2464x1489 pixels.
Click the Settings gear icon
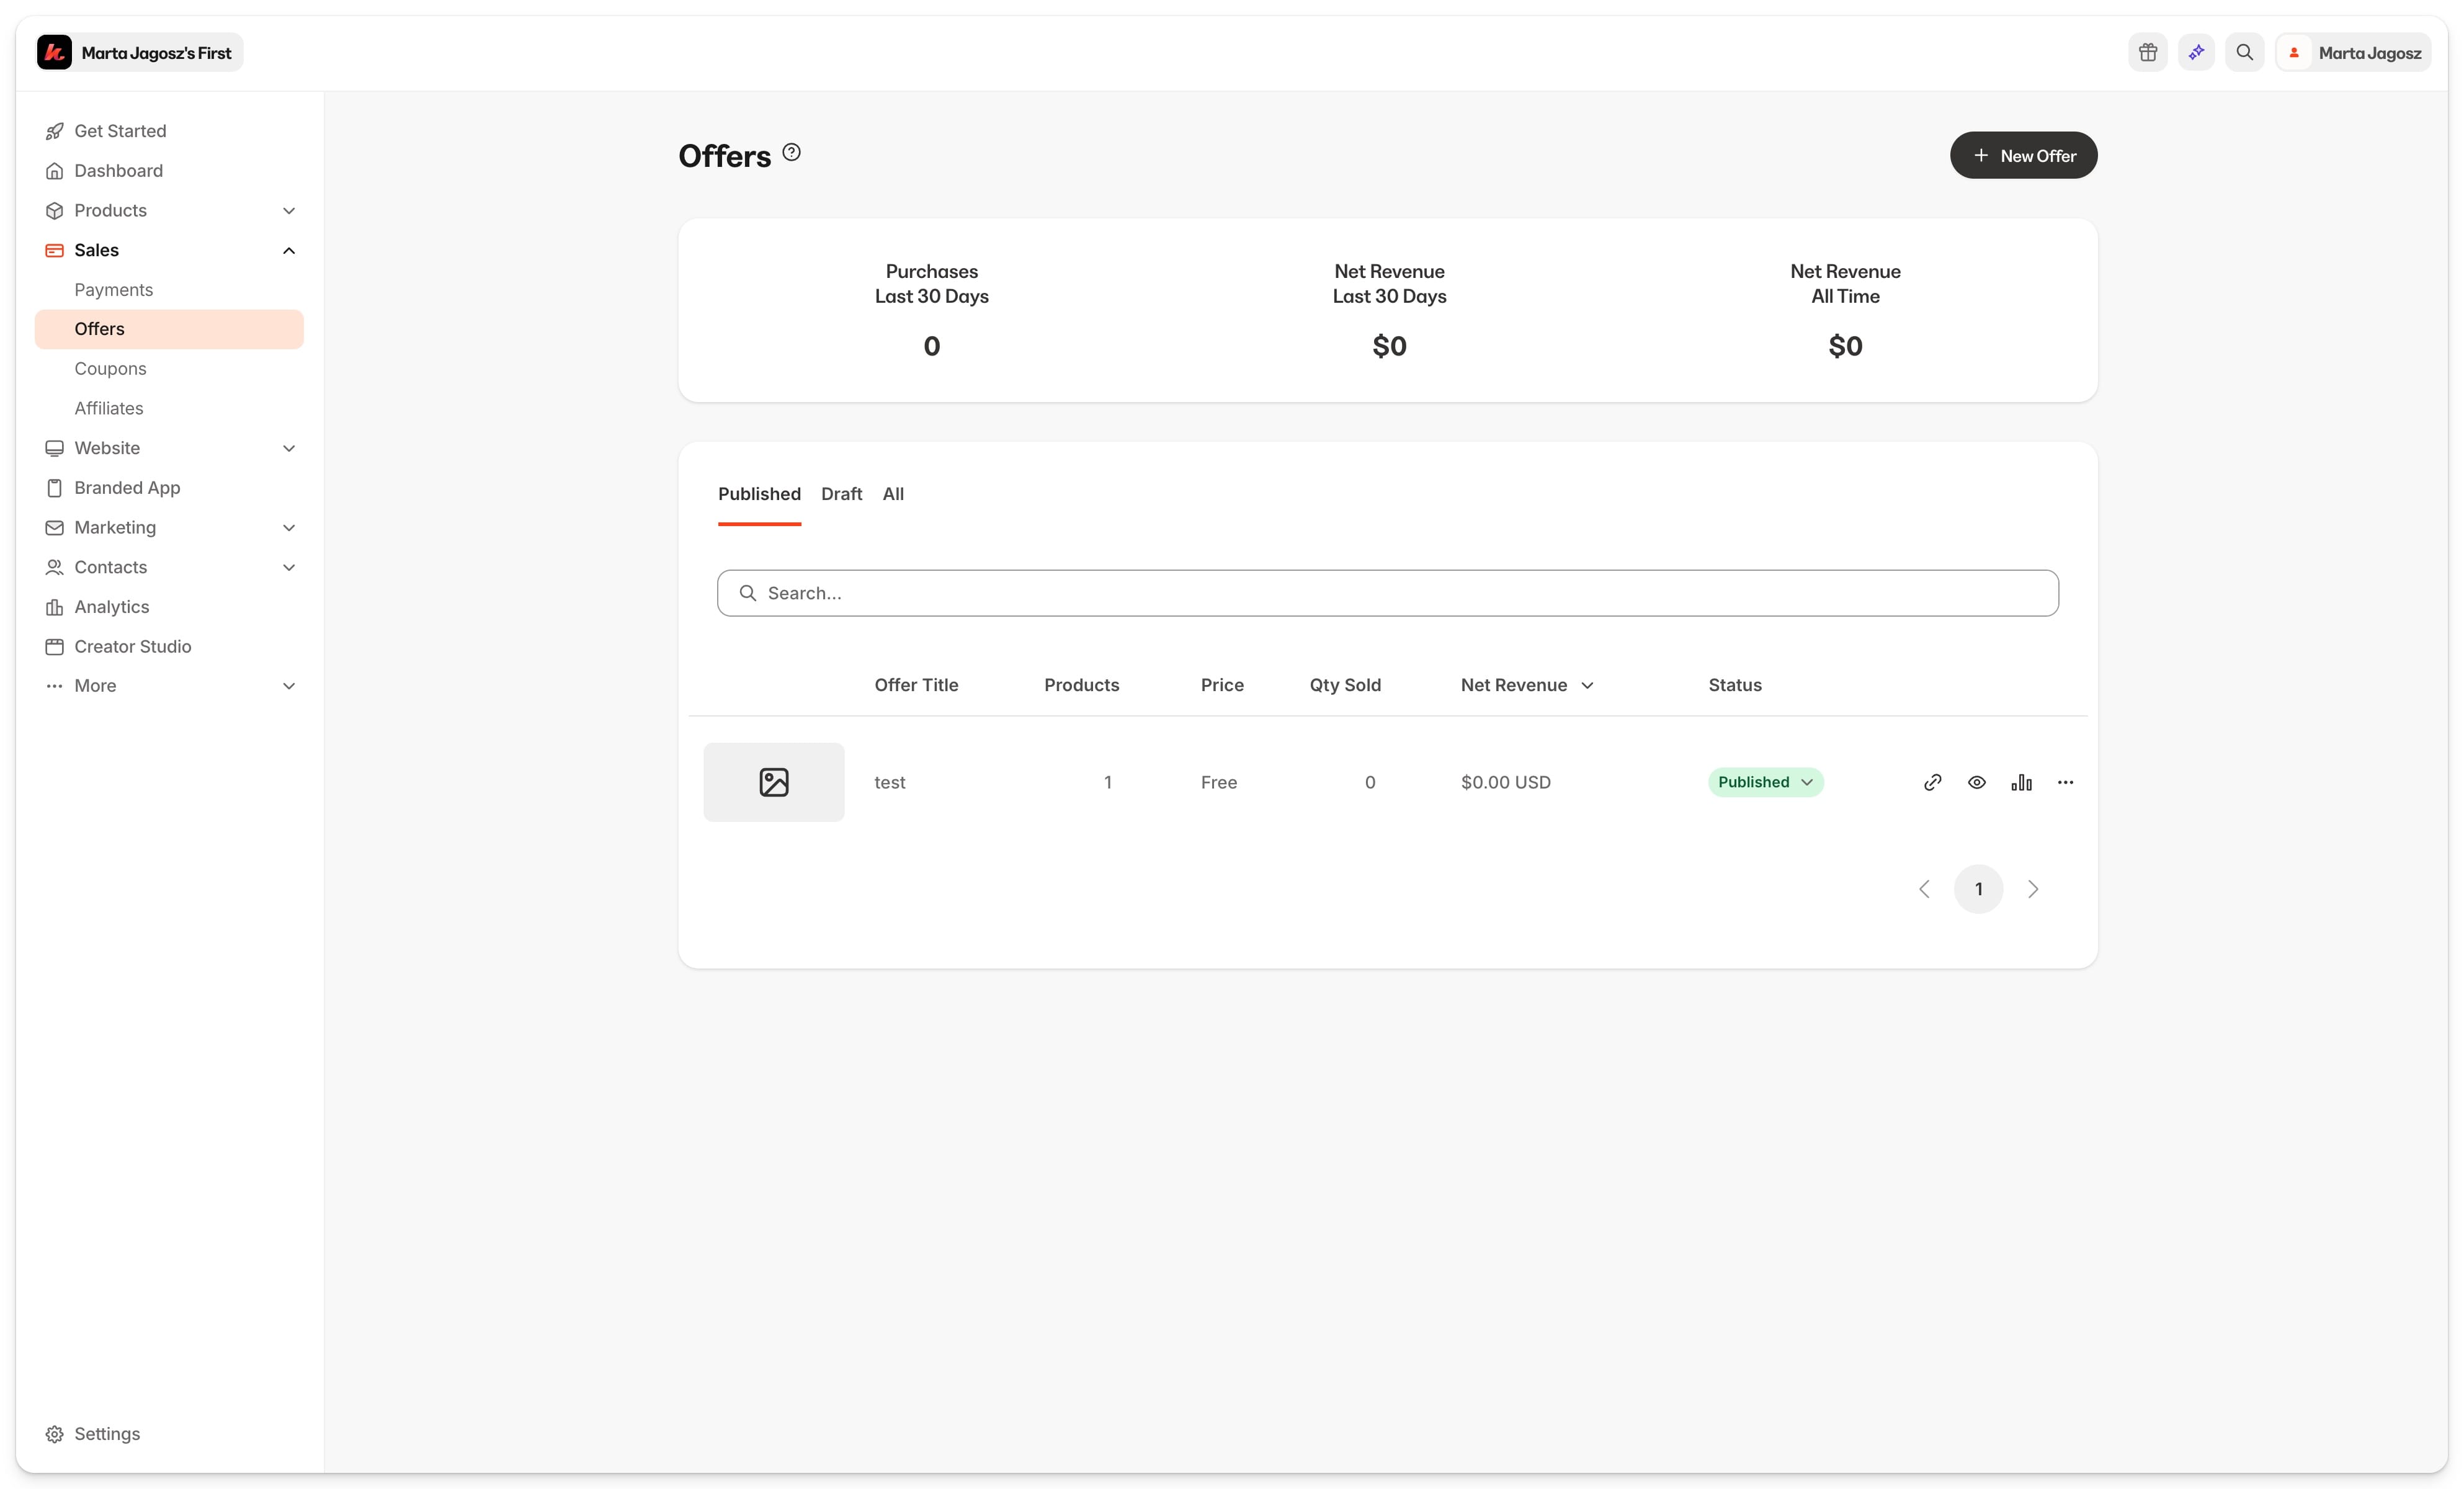coord(54,1434)
